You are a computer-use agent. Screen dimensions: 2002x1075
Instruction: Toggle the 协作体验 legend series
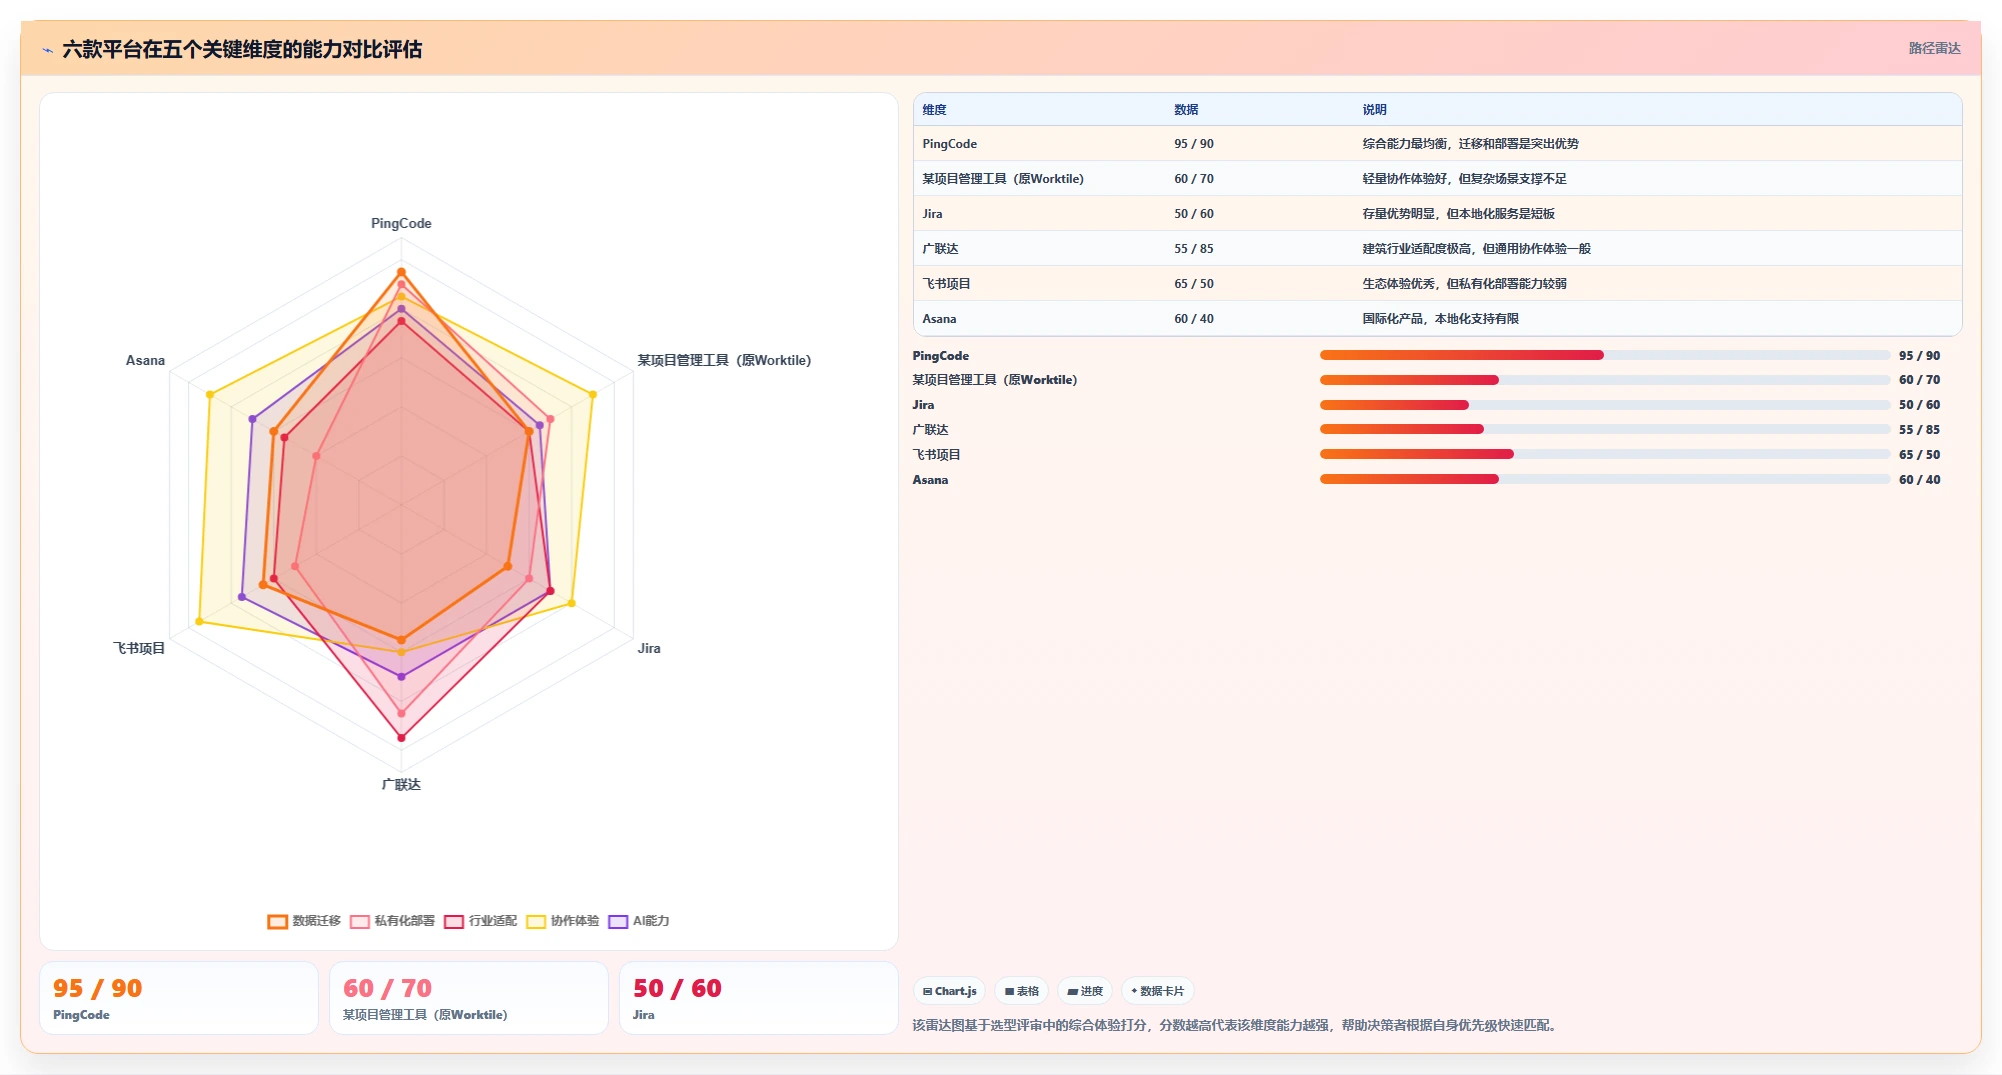(x=562, y=921)
